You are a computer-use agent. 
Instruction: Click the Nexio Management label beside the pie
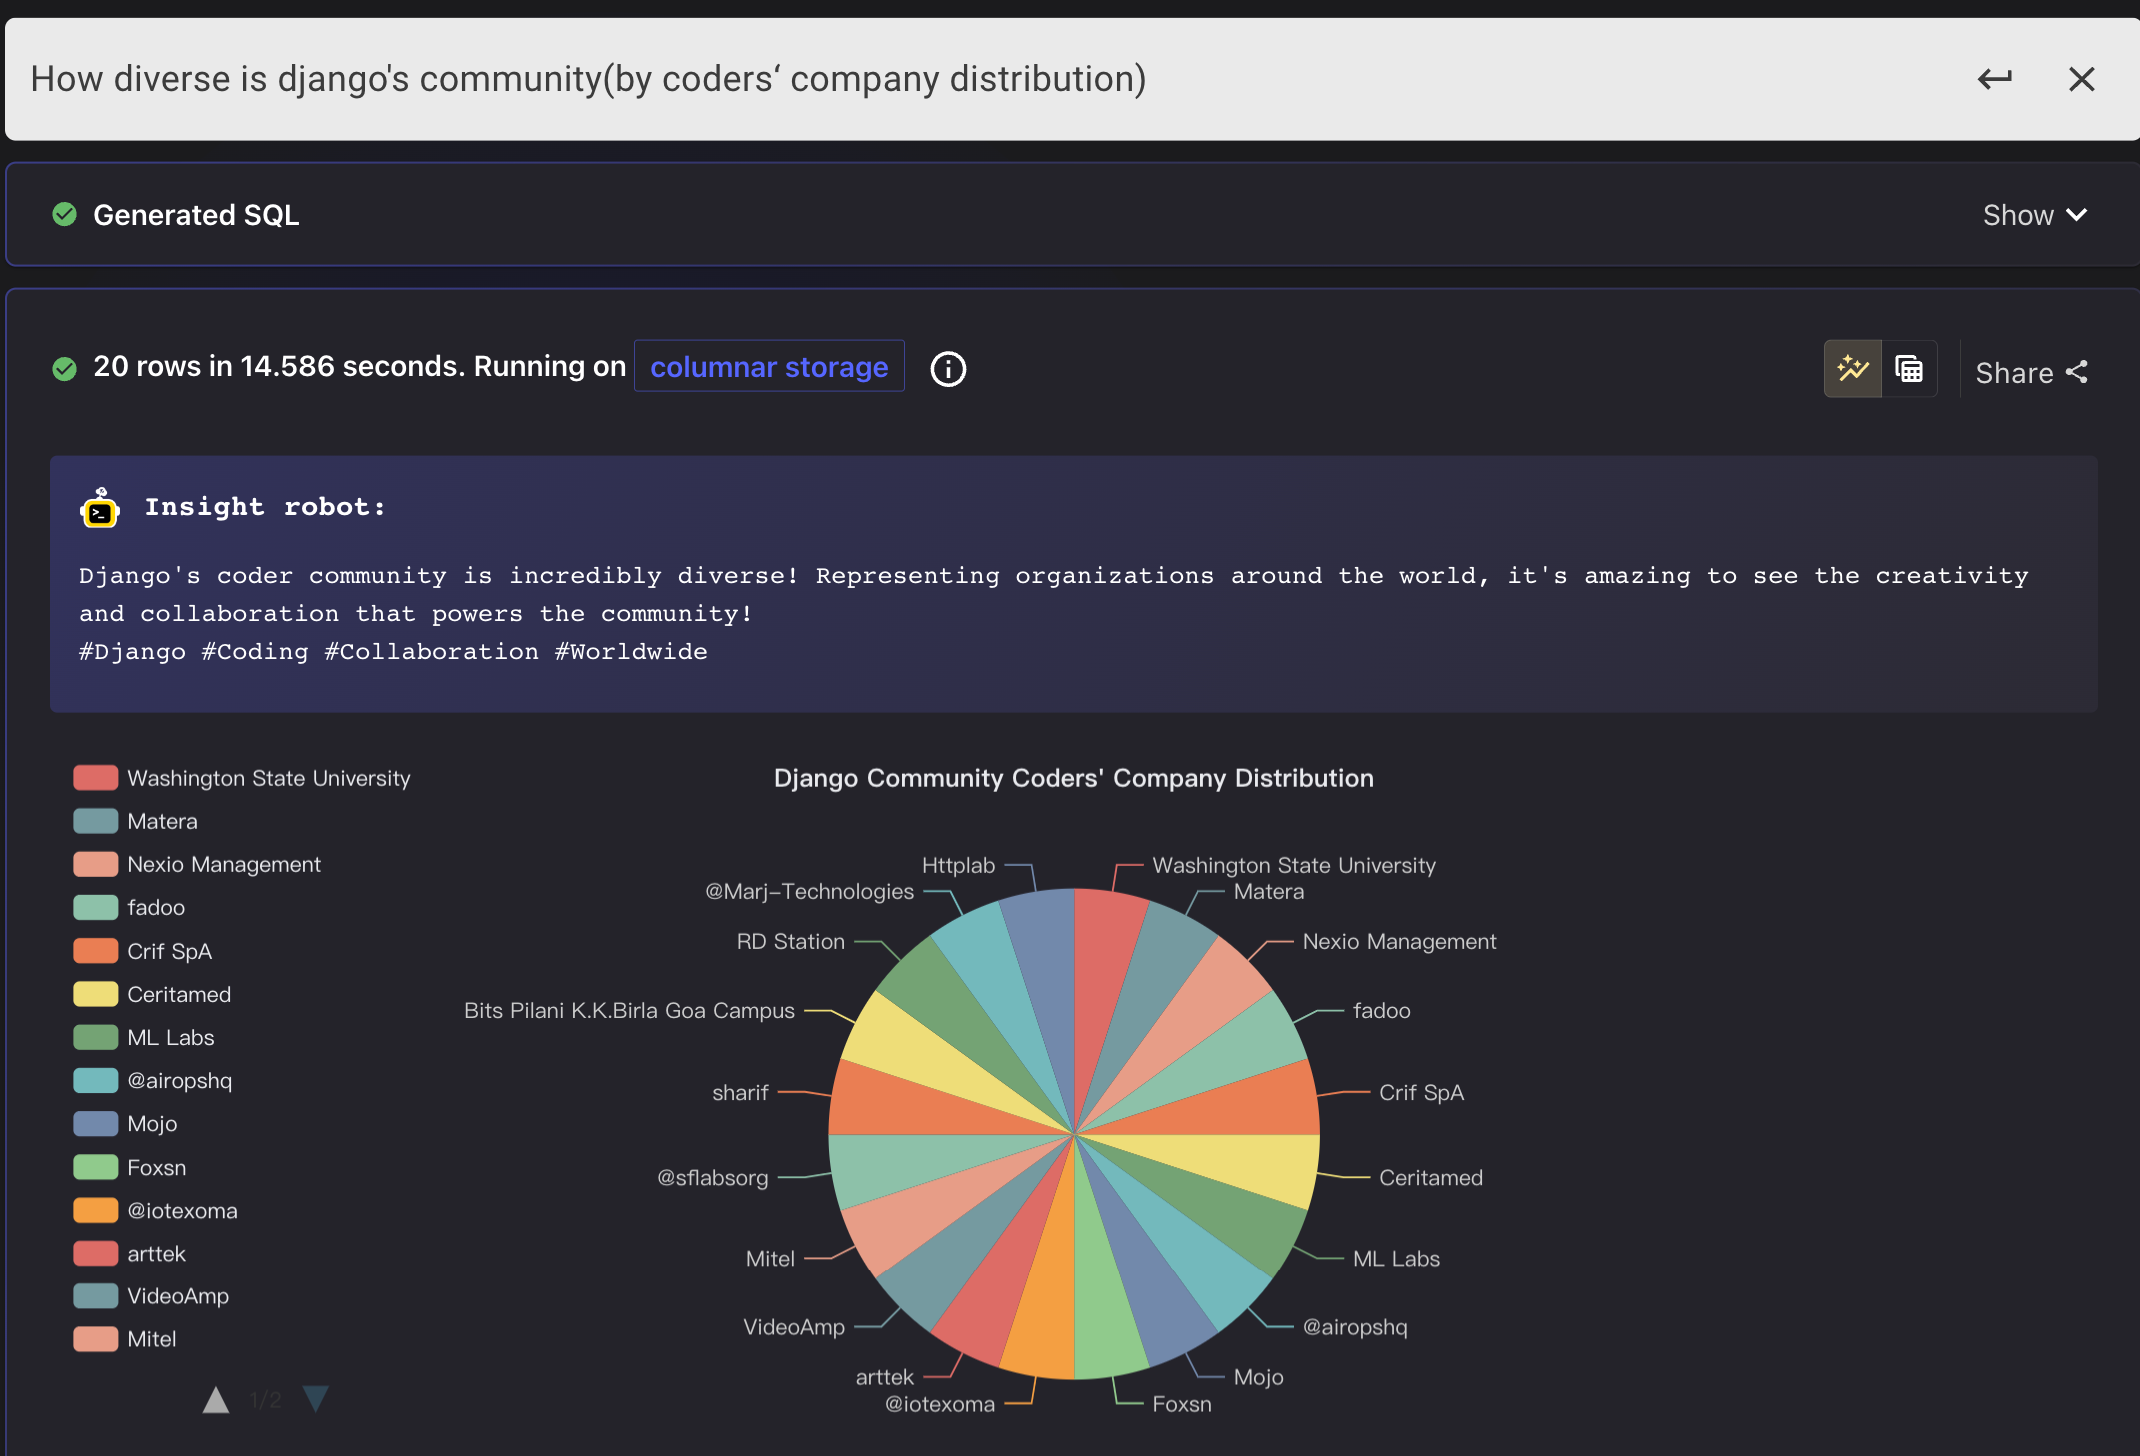pos(1399,941)
